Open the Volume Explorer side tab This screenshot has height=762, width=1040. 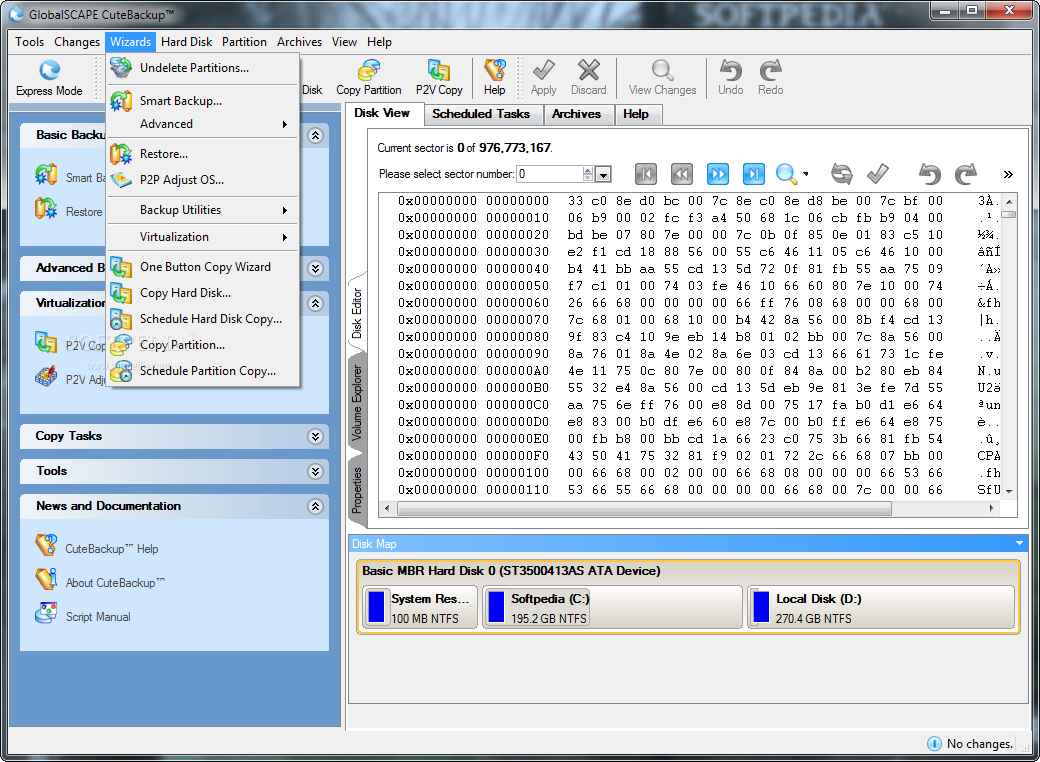(357, 403)
